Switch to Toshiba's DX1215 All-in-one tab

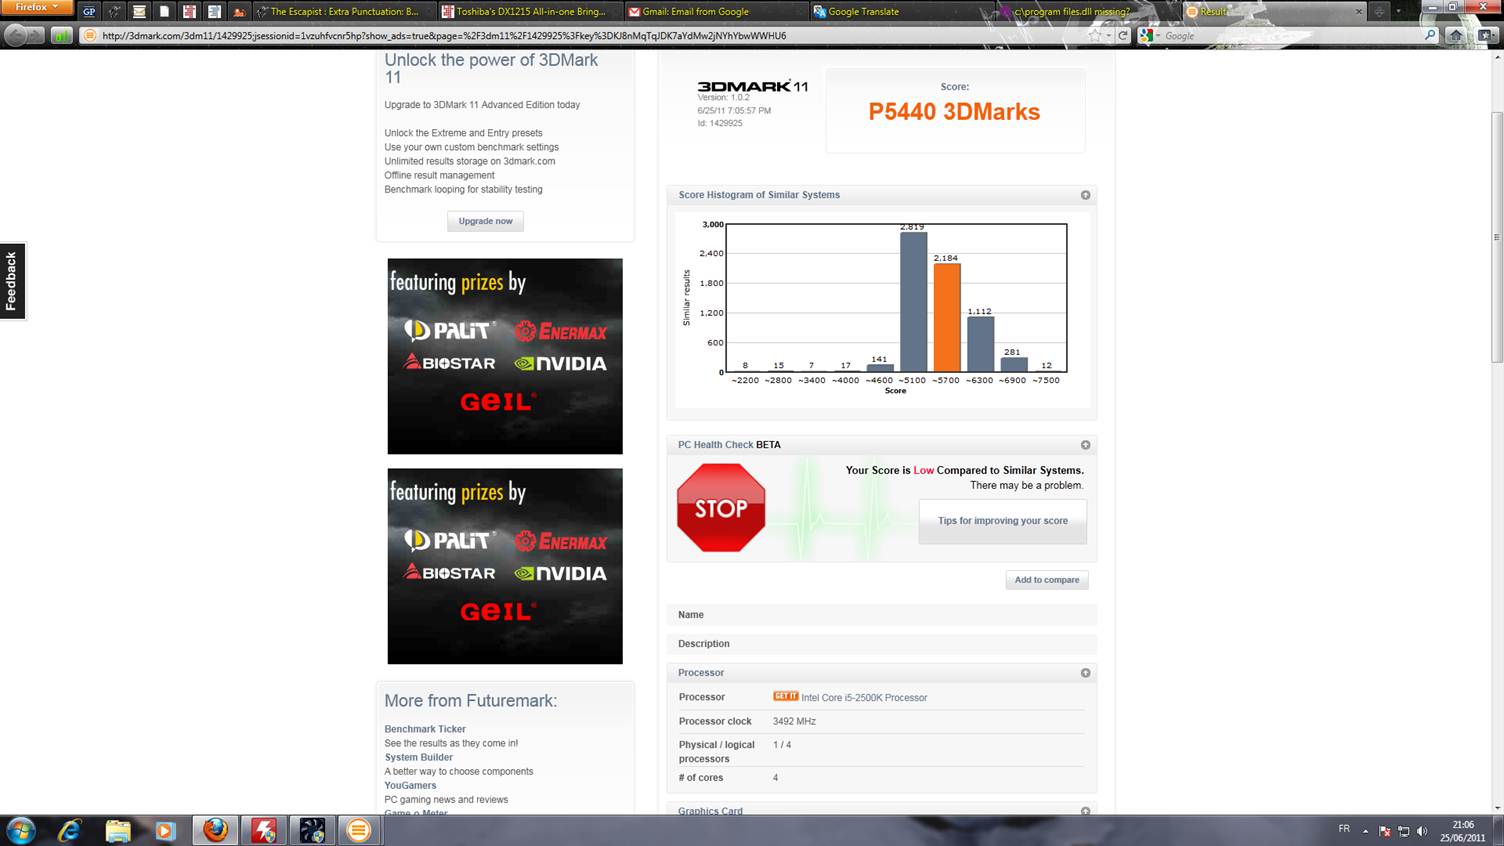[x=529, y=12]
